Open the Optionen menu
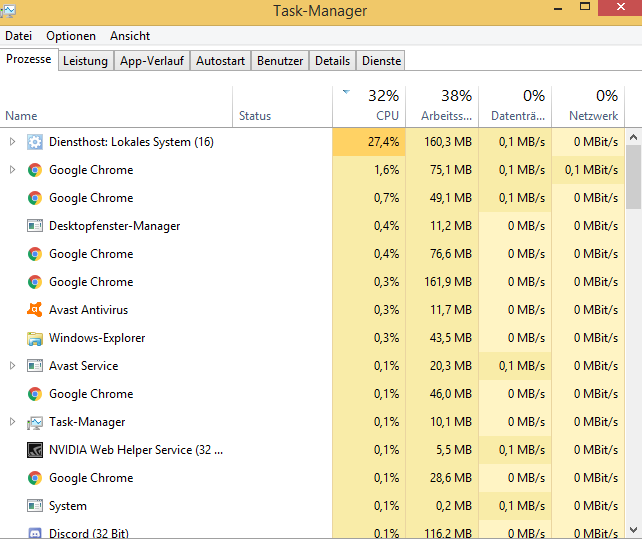Image resolution: width=644 pixels, height=540 pixels. 71,36
